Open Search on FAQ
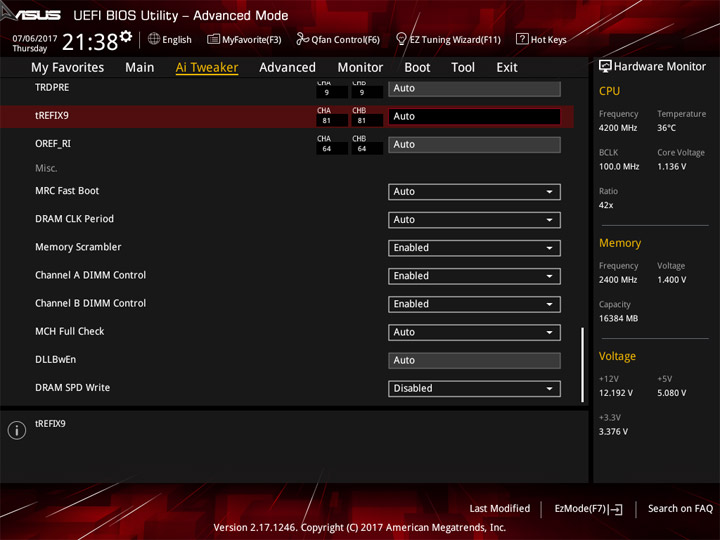 pos(680,508)
